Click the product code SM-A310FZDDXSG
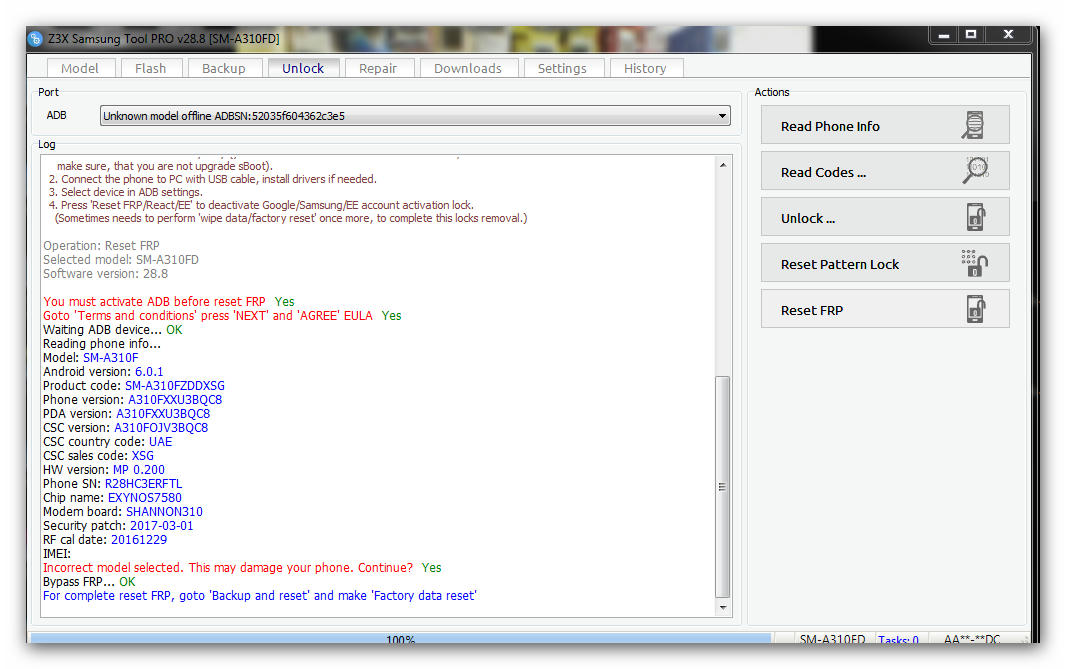Viewport: 1066px width, 669px height. coord(175,385)
